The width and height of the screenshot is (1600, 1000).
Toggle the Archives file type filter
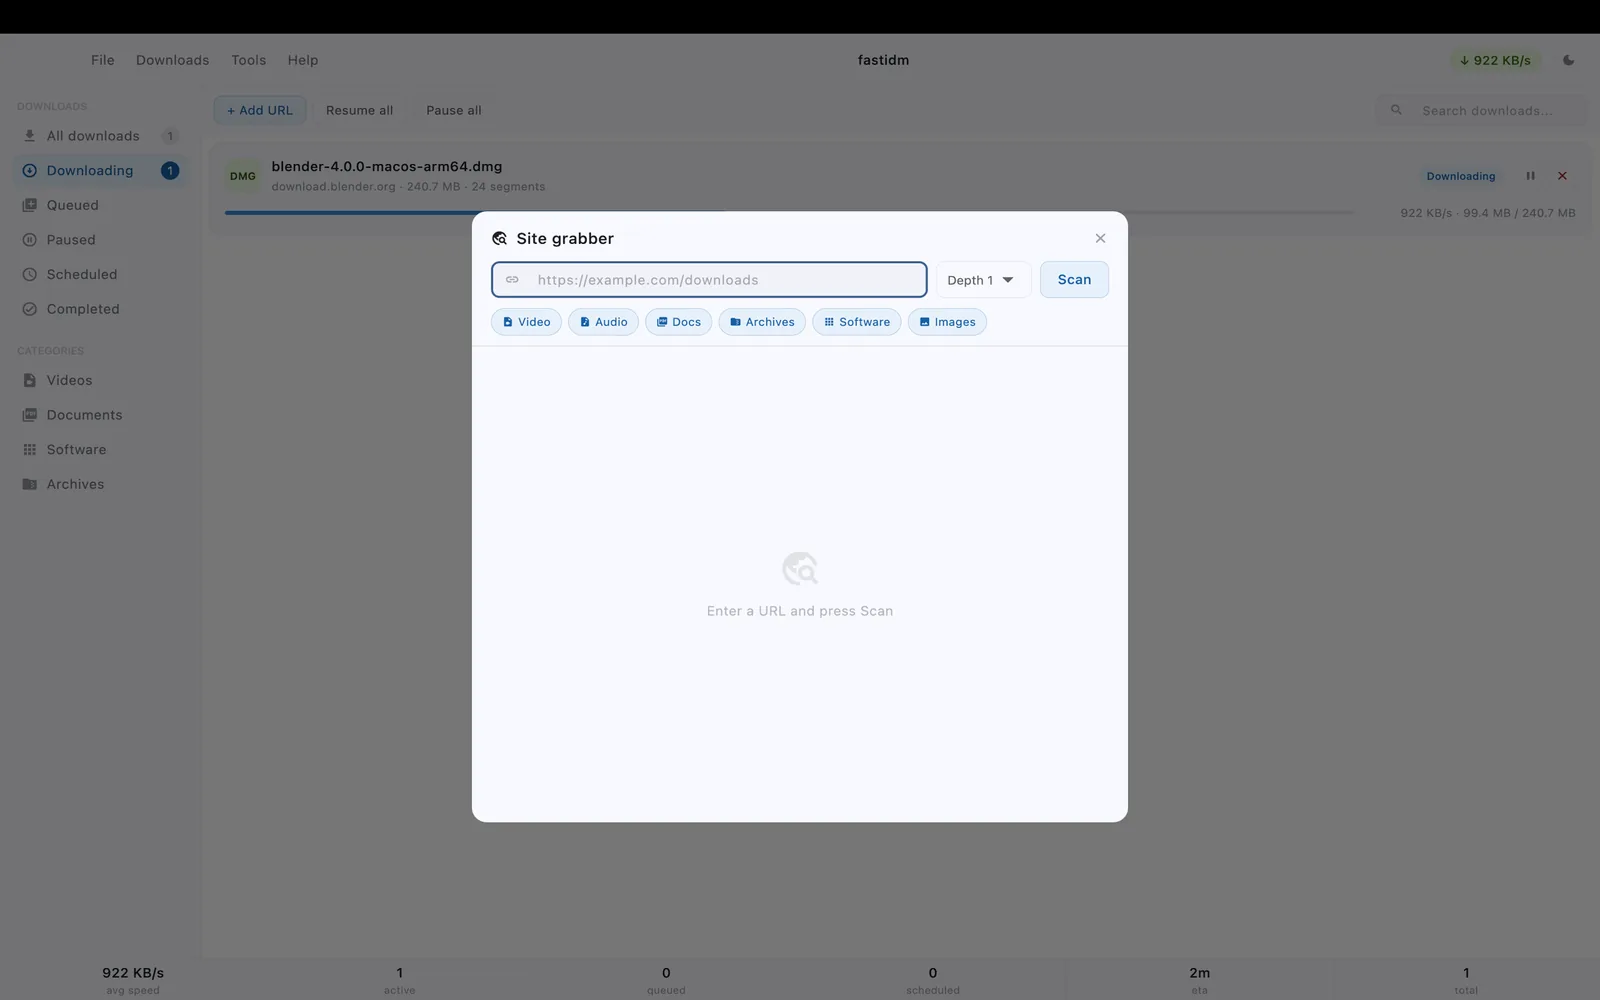(x=762, y=322)
